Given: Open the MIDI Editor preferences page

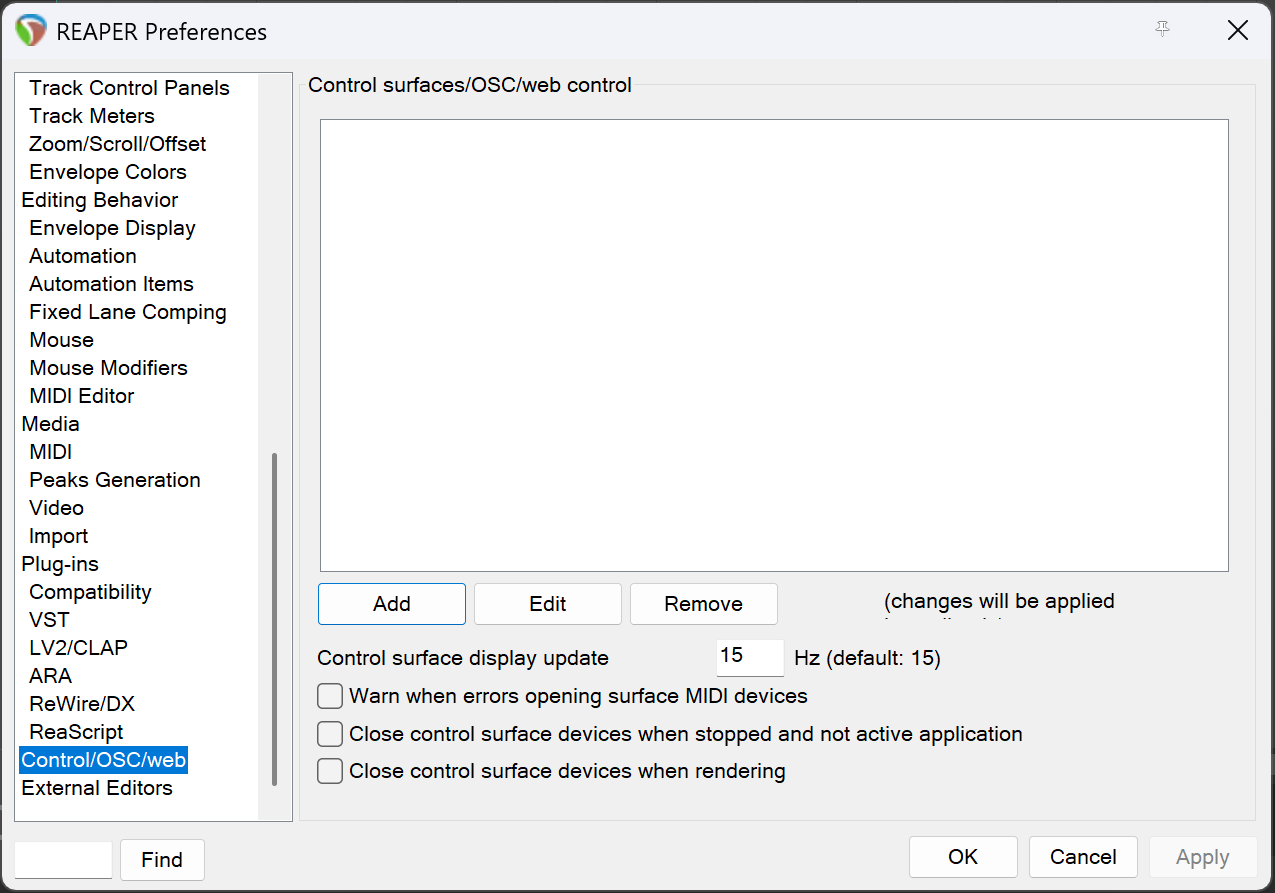Looking at the screenshot, I should coord(81,396).
